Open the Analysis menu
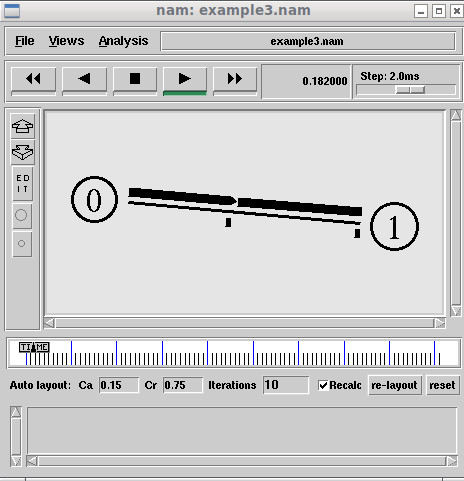The height and width of the screenshot is (481, 464). pos(123,41)
